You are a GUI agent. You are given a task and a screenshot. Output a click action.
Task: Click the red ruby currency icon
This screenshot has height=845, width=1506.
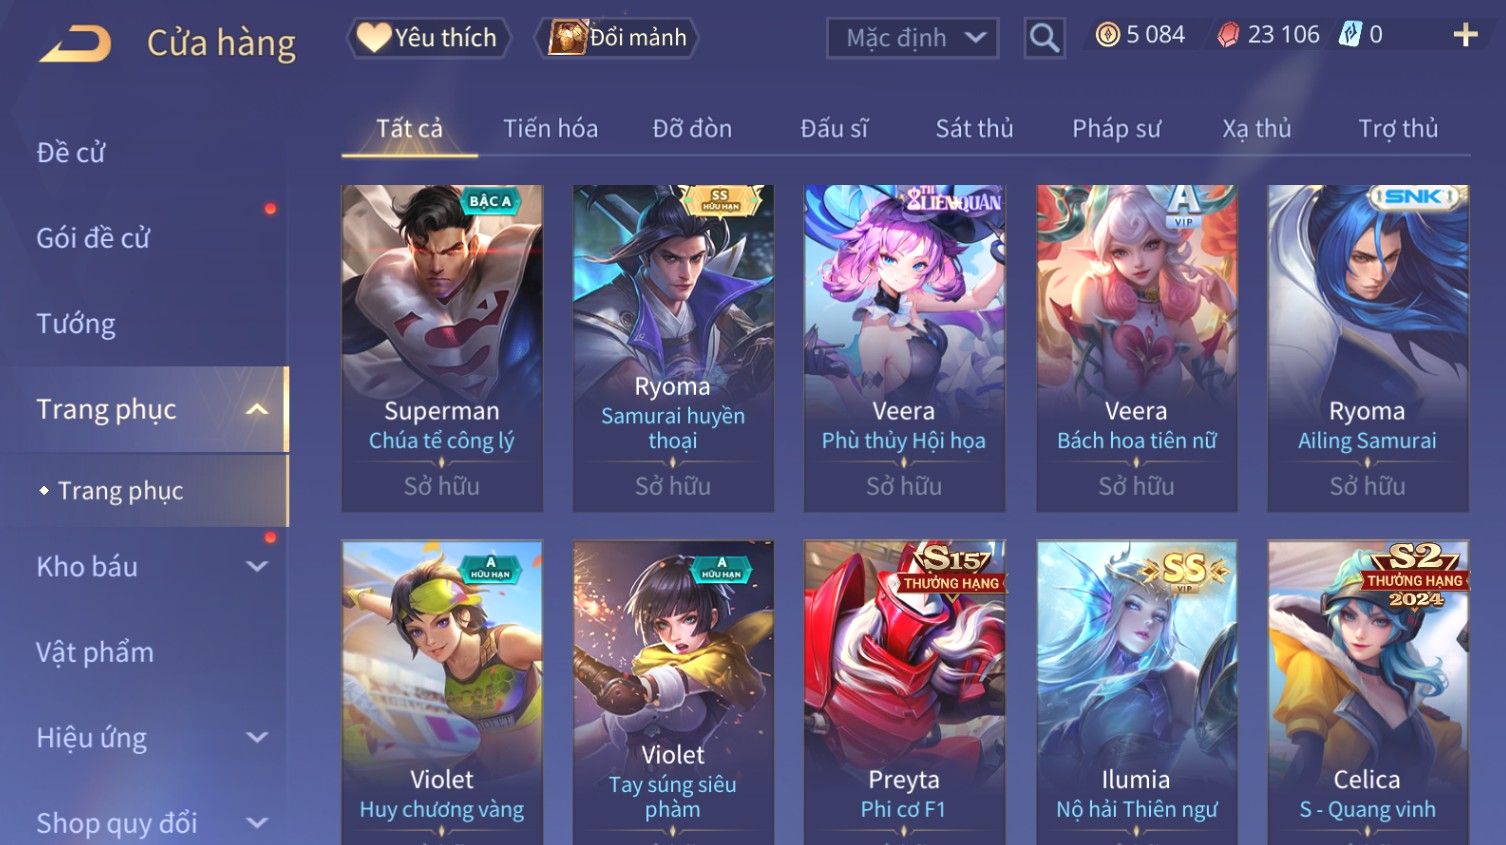tap(1228, 35)
